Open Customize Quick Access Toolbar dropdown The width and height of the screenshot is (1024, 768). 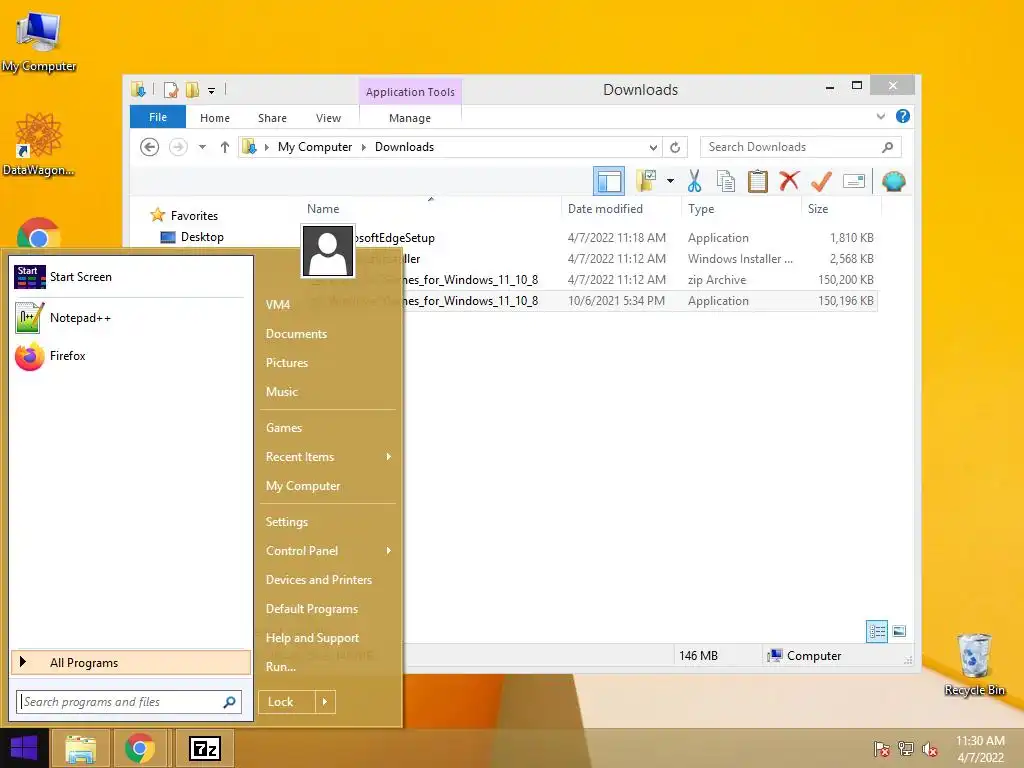click(x=212, y=90)
